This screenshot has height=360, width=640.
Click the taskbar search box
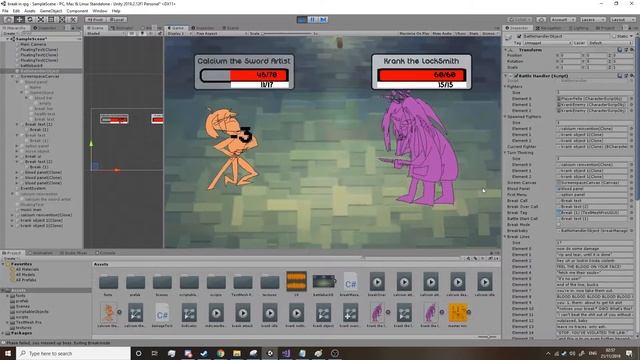[x=73, y=353]
